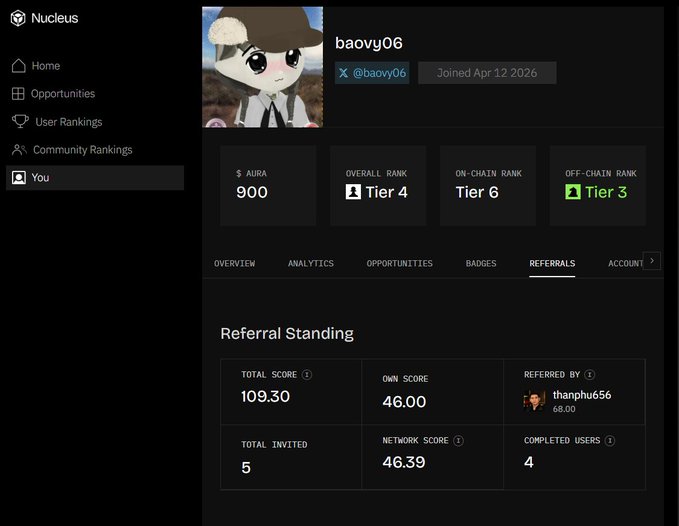Click the User Rankings trophy icon
679x526 pixels.
pos(20,121)
